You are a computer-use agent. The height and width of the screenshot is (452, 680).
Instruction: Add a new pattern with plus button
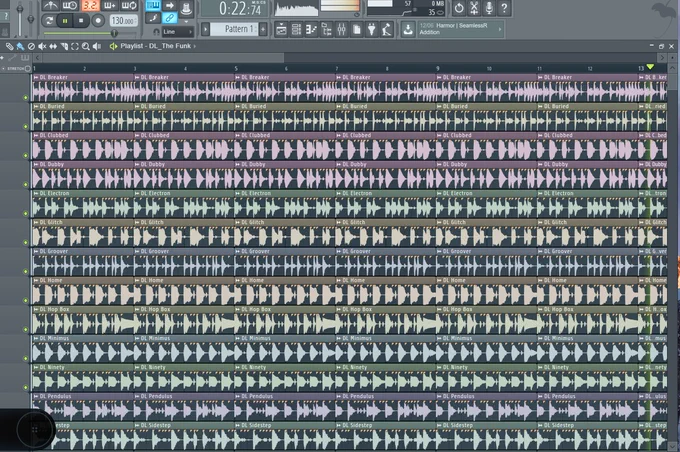tap(263, 29)
